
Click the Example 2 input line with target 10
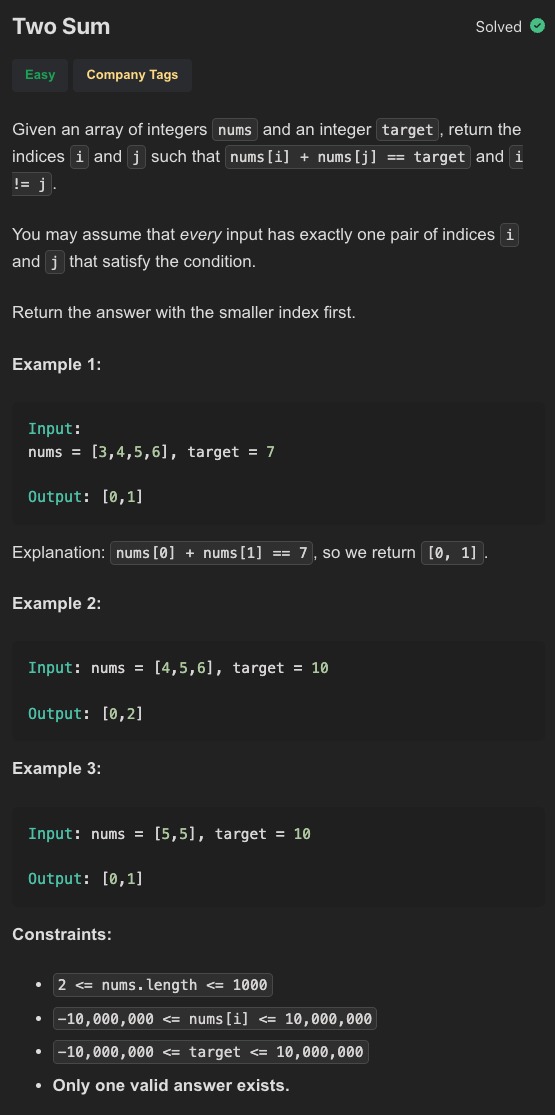click(x=178, y=668)
